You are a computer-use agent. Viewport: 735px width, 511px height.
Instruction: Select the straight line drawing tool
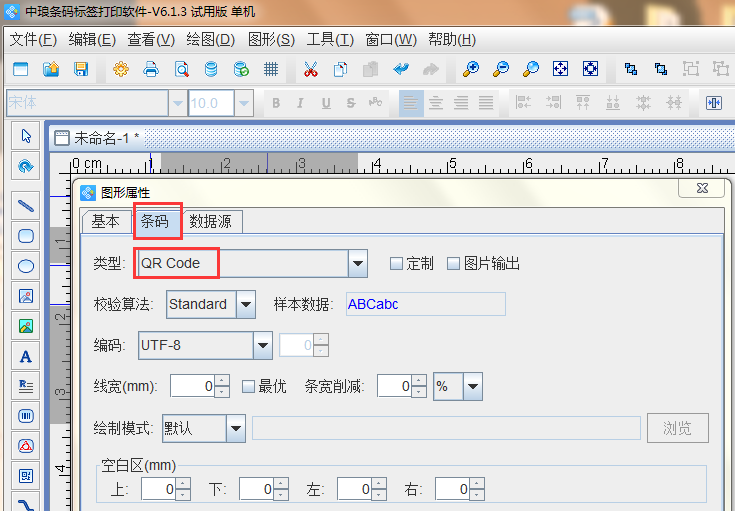(x=27, y=205)
